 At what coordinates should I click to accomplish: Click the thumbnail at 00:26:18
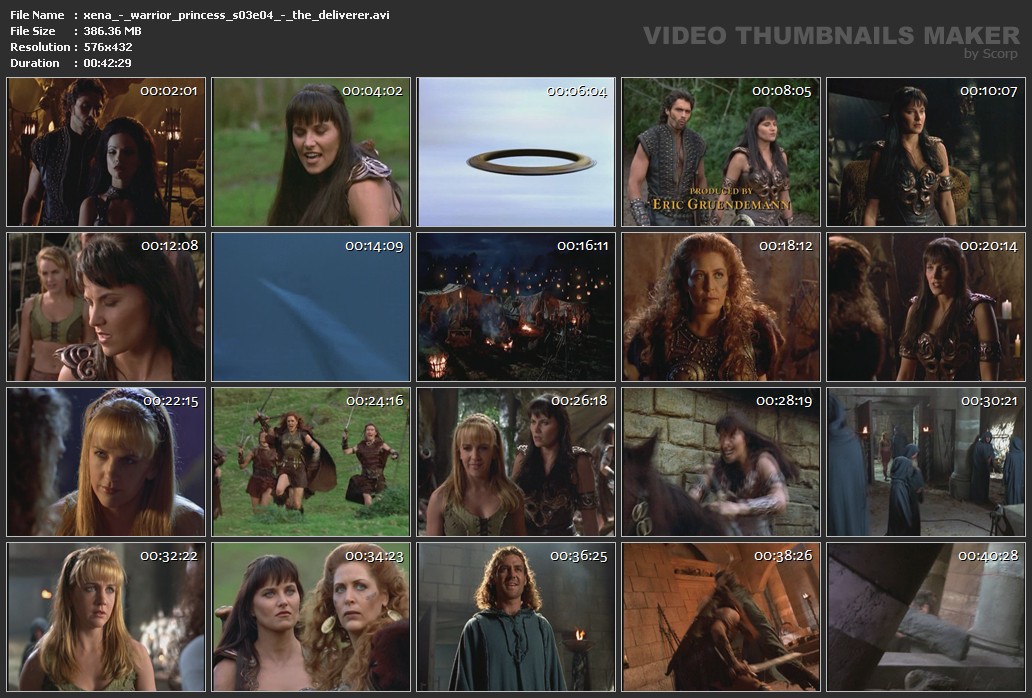coord(516,462)
